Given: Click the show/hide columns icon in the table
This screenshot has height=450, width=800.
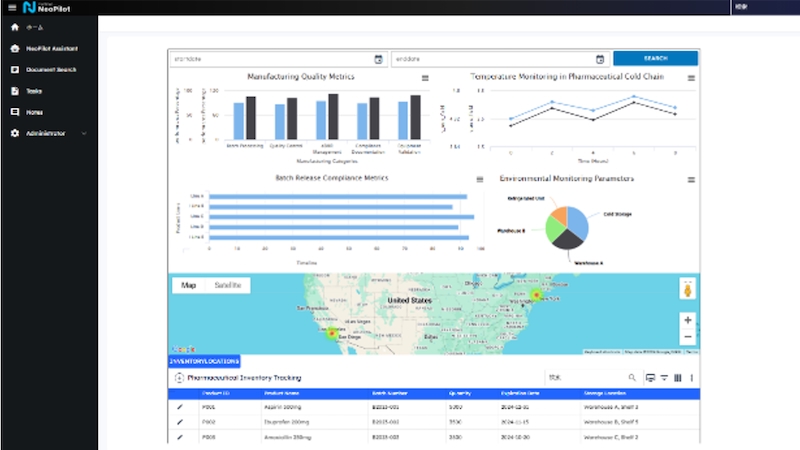Looking at the screenshot, I should [x=677, y=378].
